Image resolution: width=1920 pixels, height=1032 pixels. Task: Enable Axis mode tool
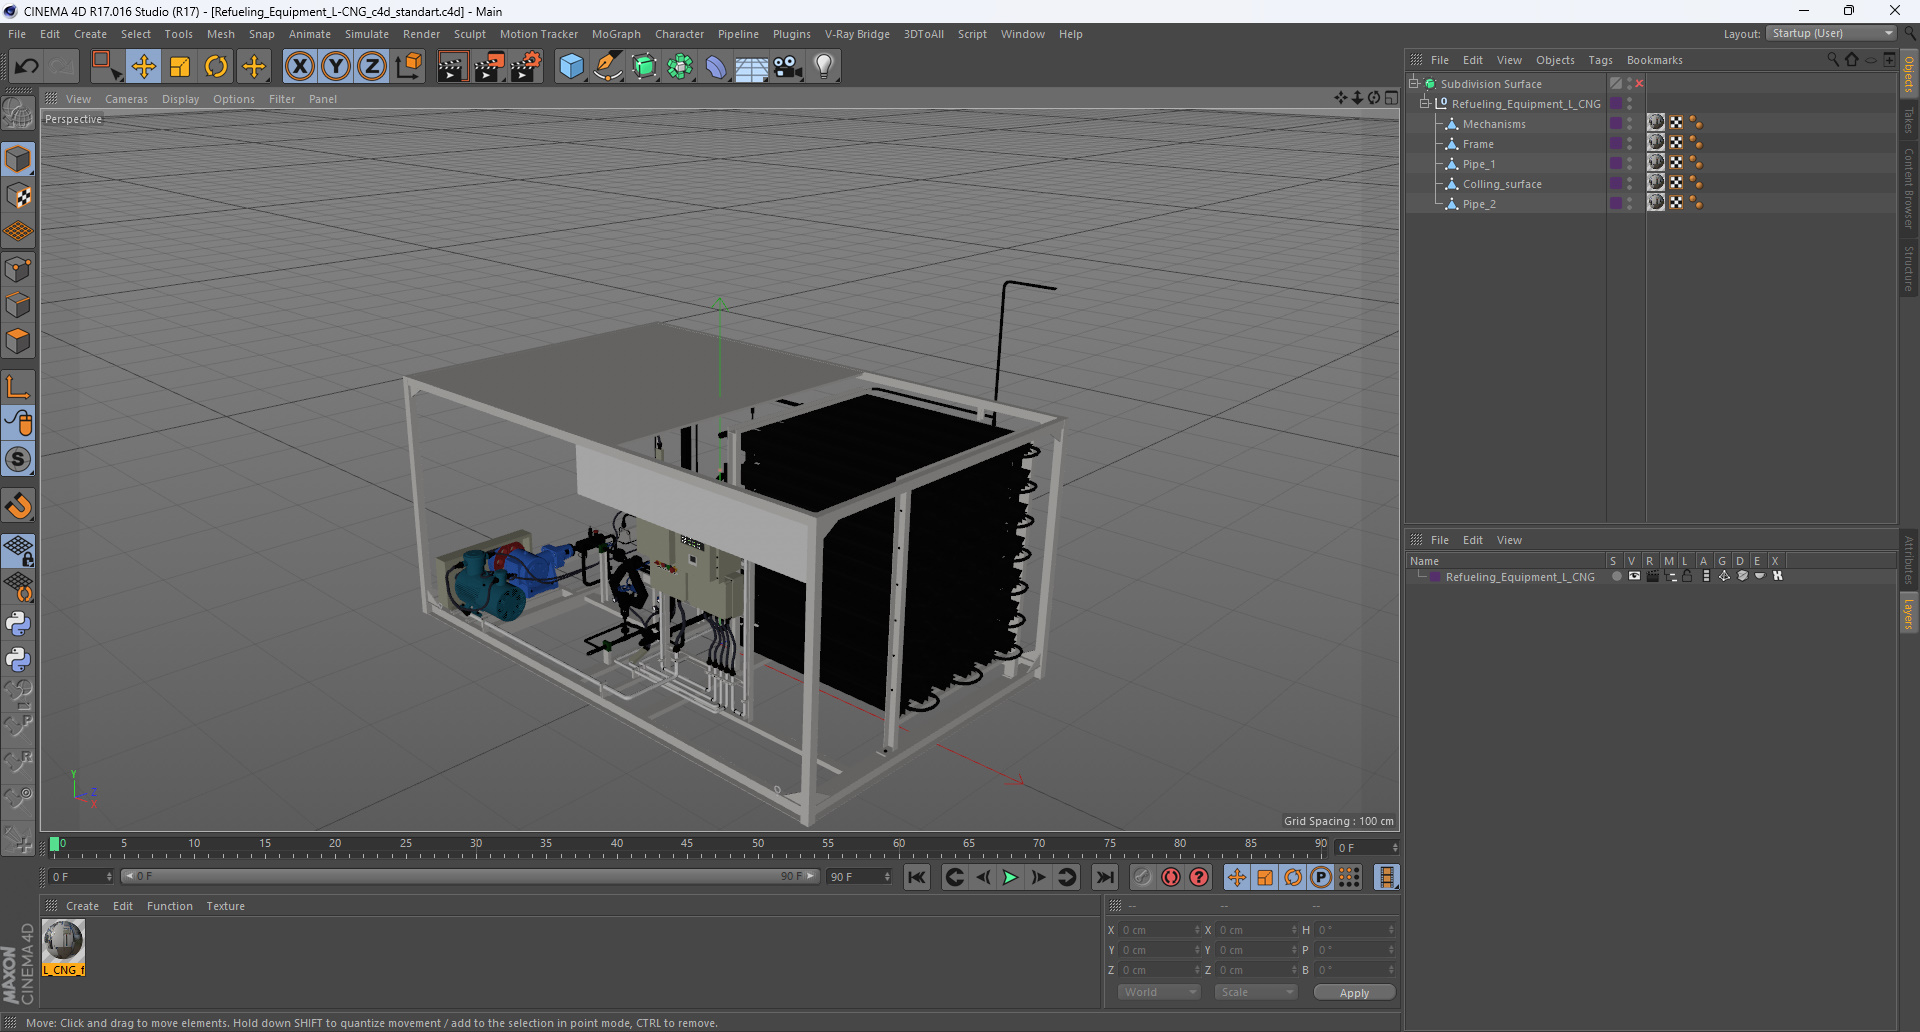[18, 387]
